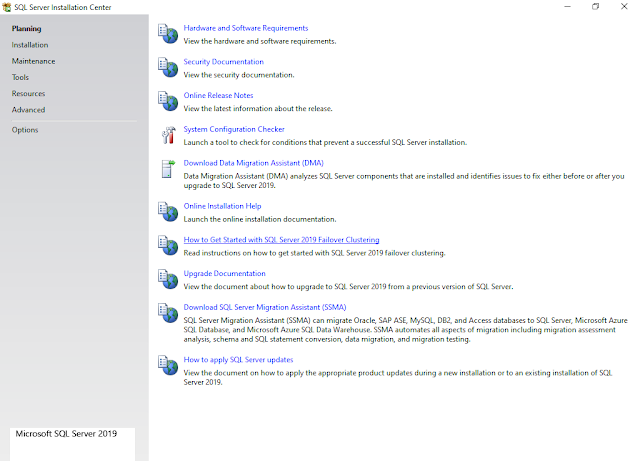
Task: Click the globe icon next to Security Documentation
Action: pyautogui.click(x=168, y=67)
